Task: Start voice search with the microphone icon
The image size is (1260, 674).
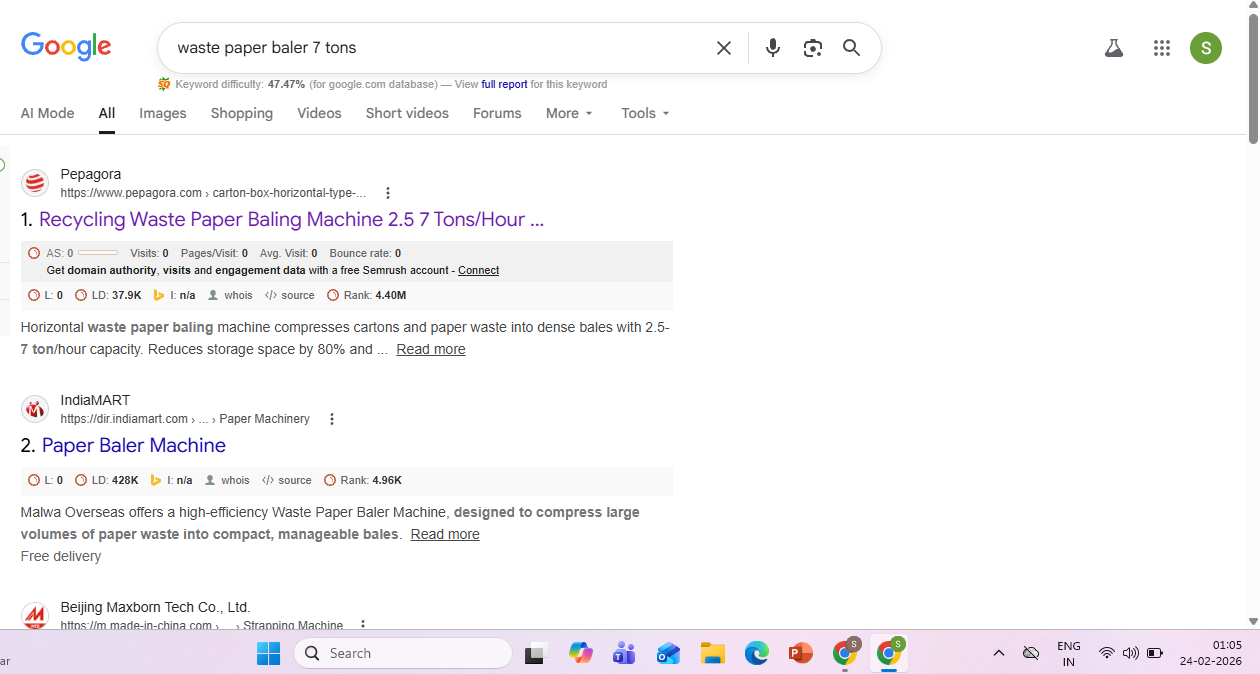Action: click(772, 48)
